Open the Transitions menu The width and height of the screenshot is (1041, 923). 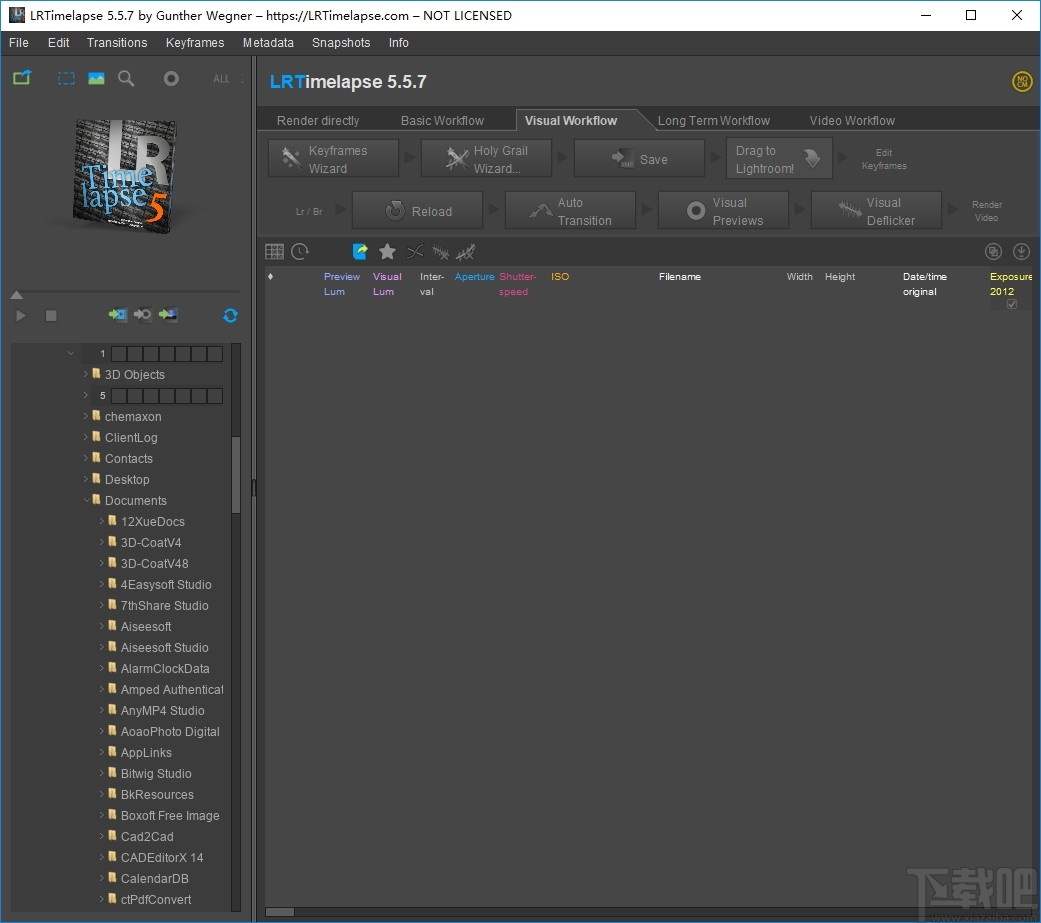pyautogui.click(x=117, y=42)
